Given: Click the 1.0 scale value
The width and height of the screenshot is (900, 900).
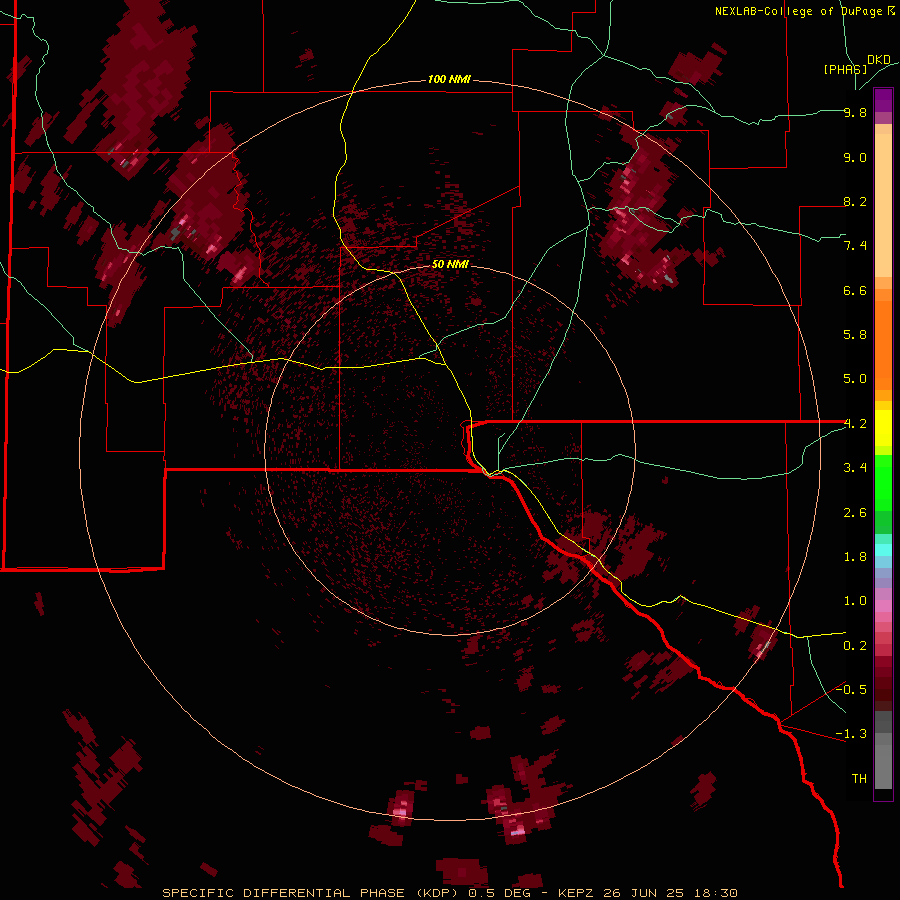Looking at the screenshot, I should coord(855,601).
